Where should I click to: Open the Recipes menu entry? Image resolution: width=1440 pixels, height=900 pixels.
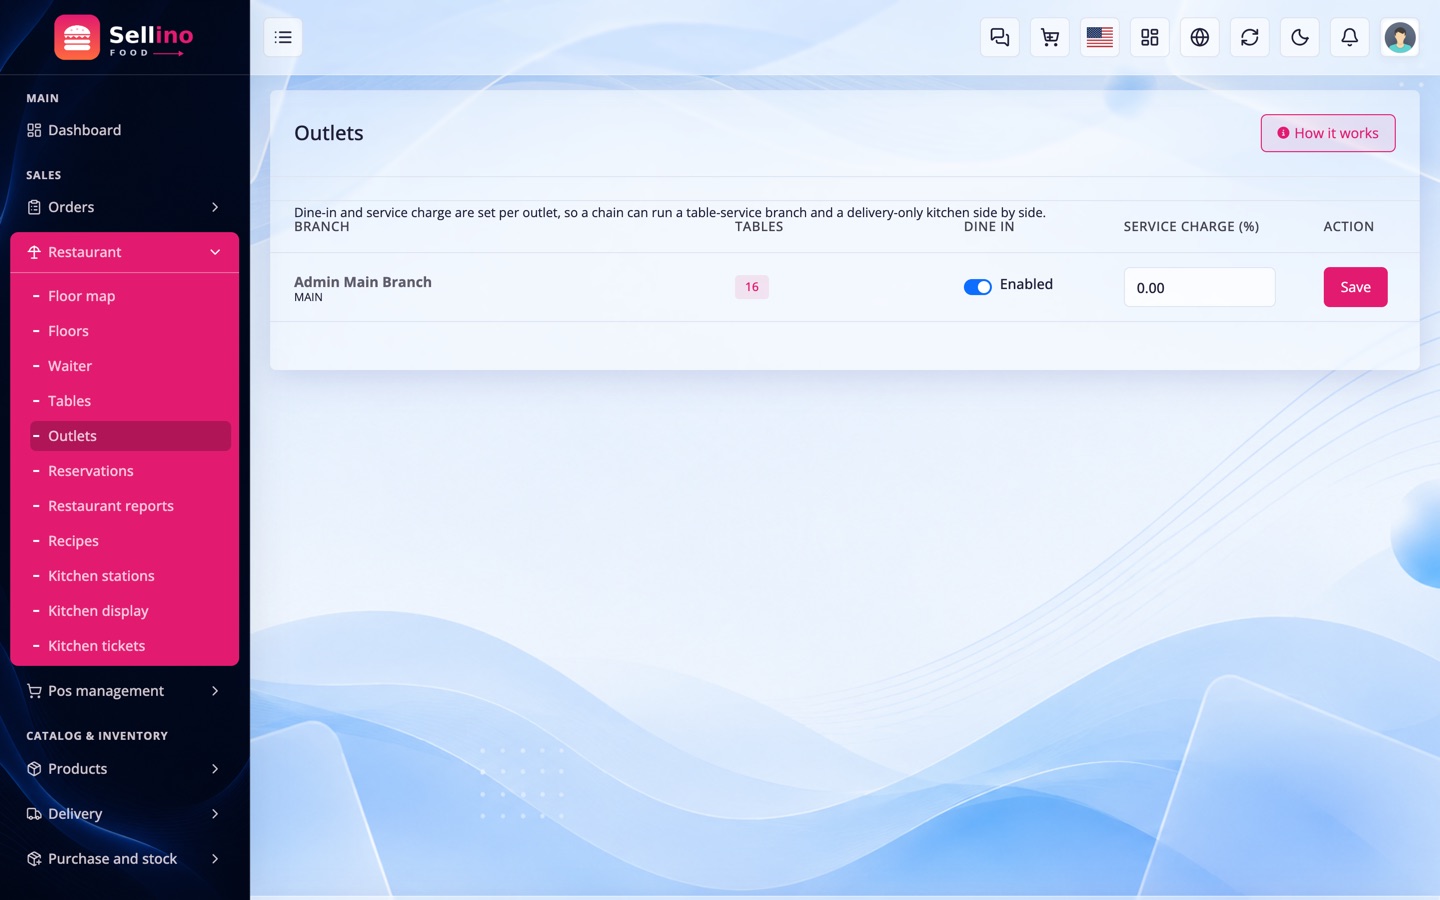(x=130, y=541)
